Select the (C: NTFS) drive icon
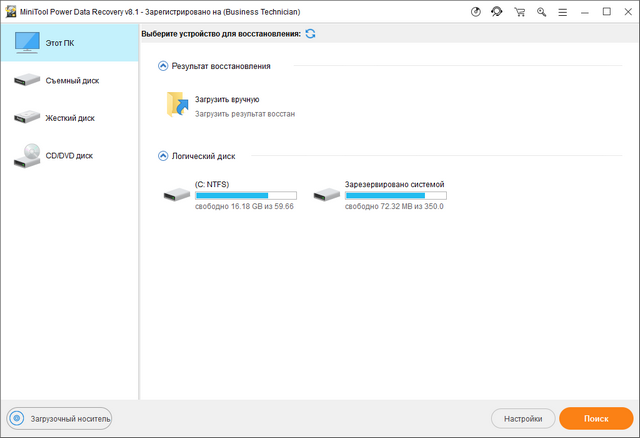640x438 pixels. pos(177,195)
